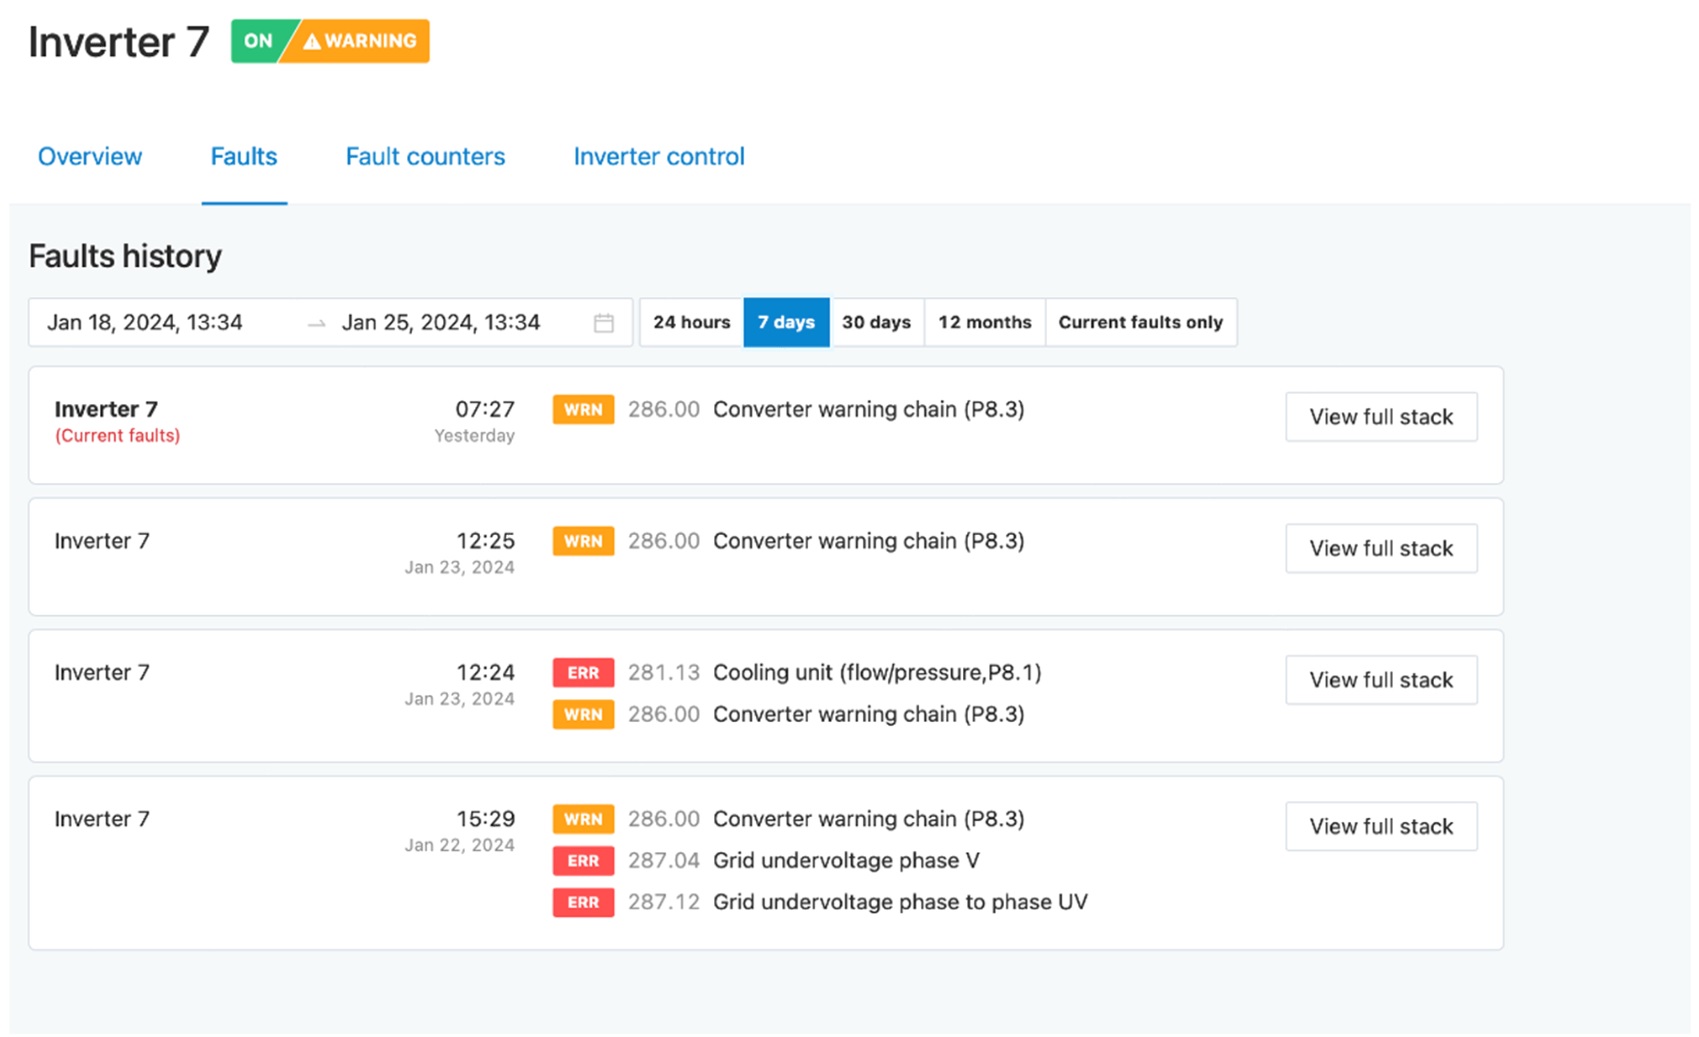
Task: Click the bold Inverter 7 current faults name
Action: tap(106, 409)
